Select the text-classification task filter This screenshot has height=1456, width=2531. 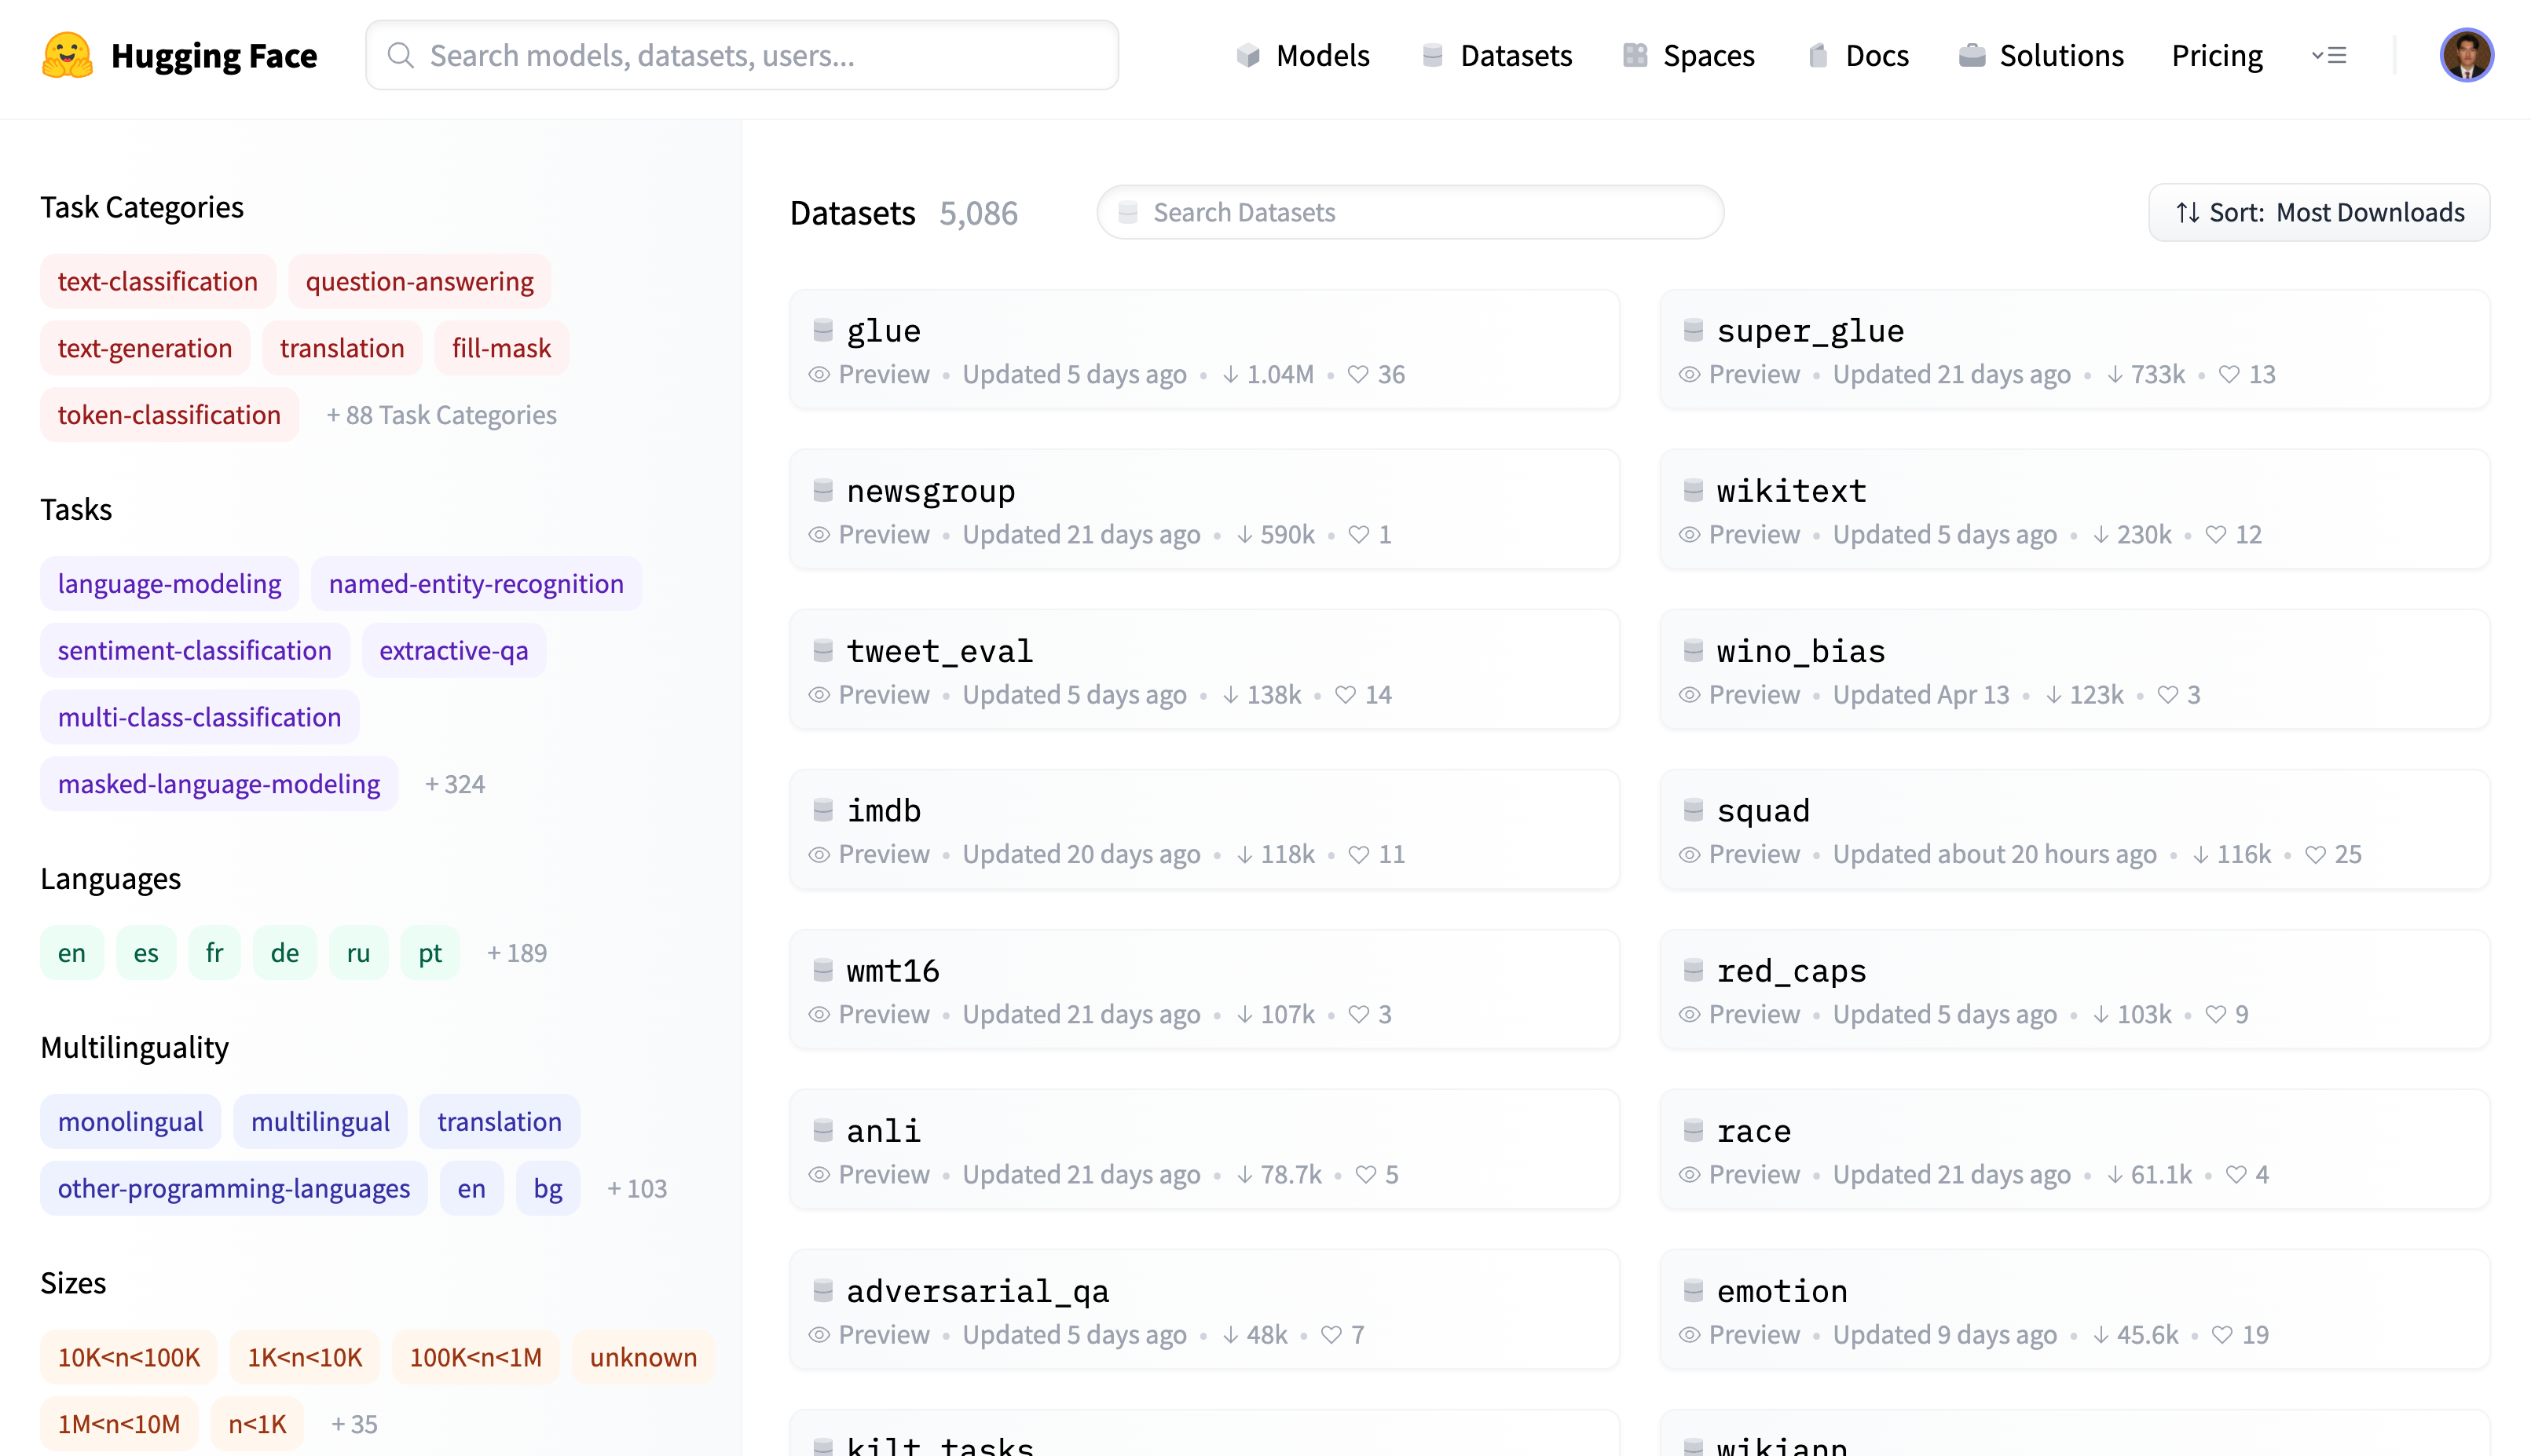tap(158, 280)
